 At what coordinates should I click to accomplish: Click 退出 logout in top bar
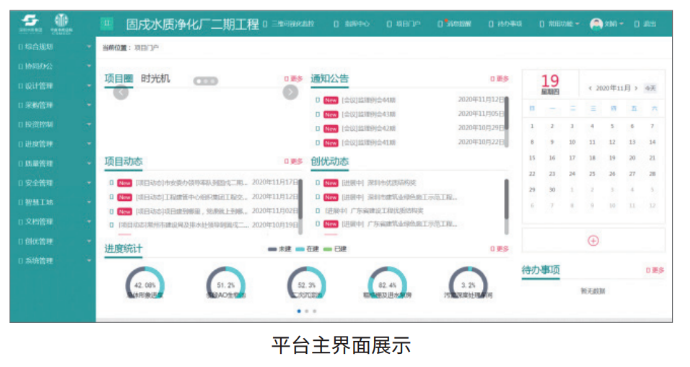tap(646, 24)
